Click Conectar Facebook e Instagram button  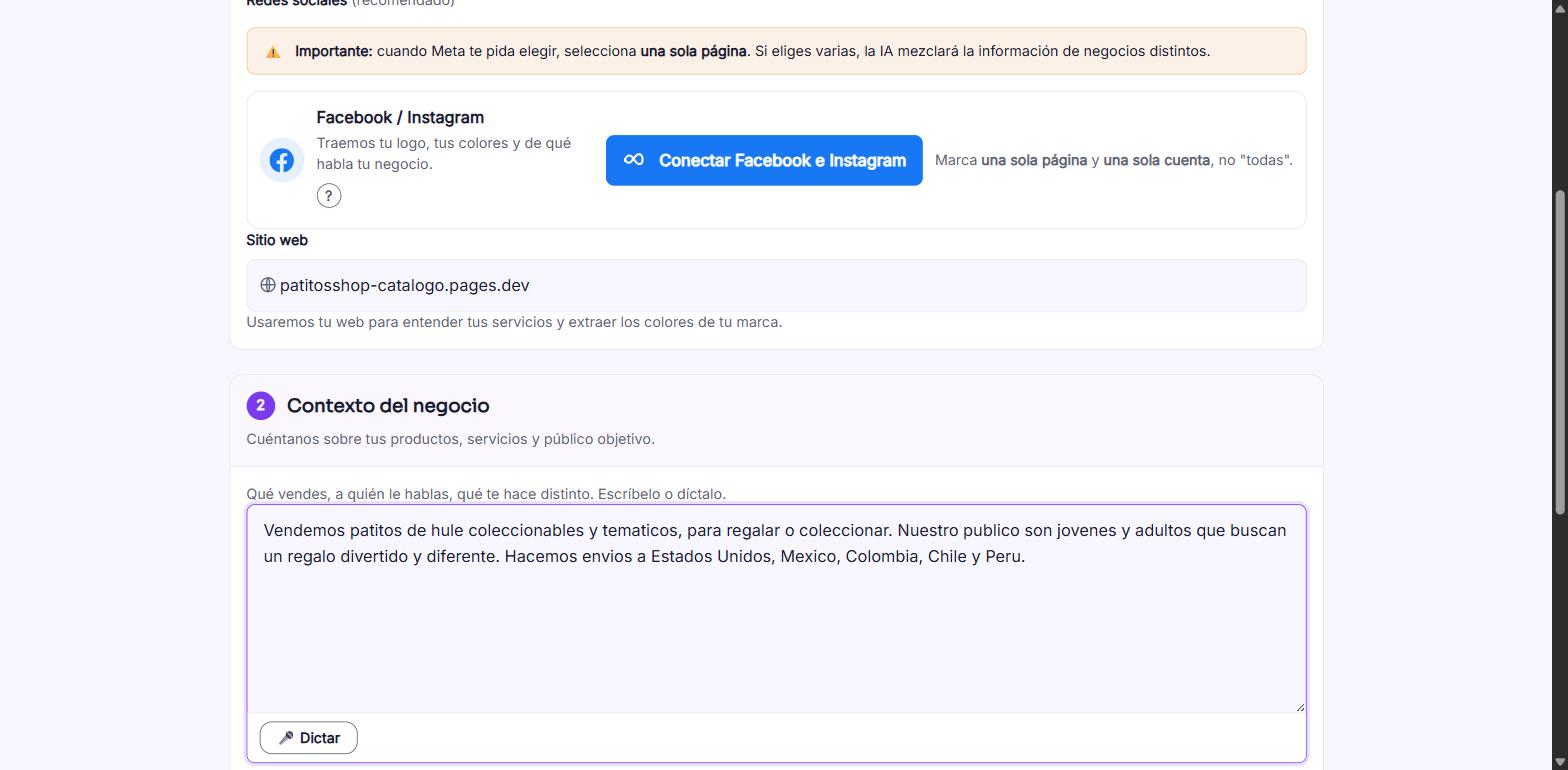pyautogui.click(x=764, y=160)
